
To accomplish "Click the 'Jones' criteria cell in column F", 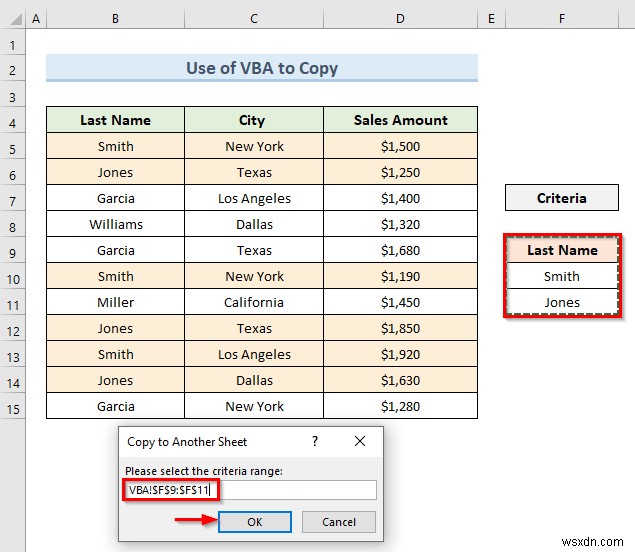I will pyautogui.click(x=562, y=302).
